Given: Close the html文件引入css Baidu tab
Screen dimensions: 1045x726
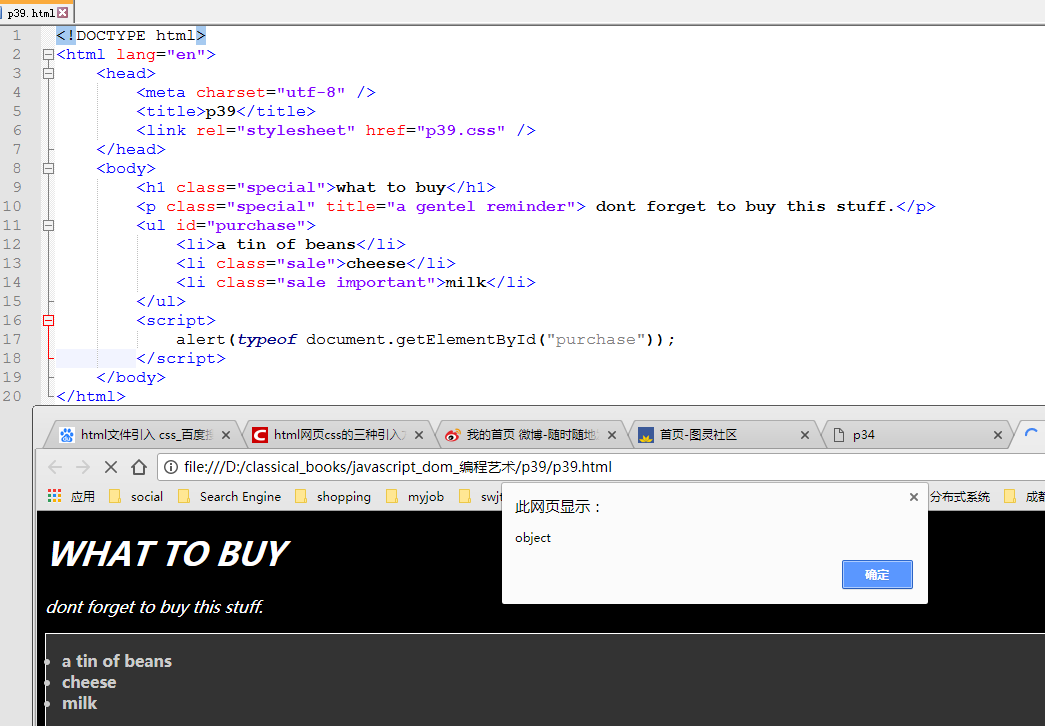Looking at the screenshot, I should click(226, 435).
